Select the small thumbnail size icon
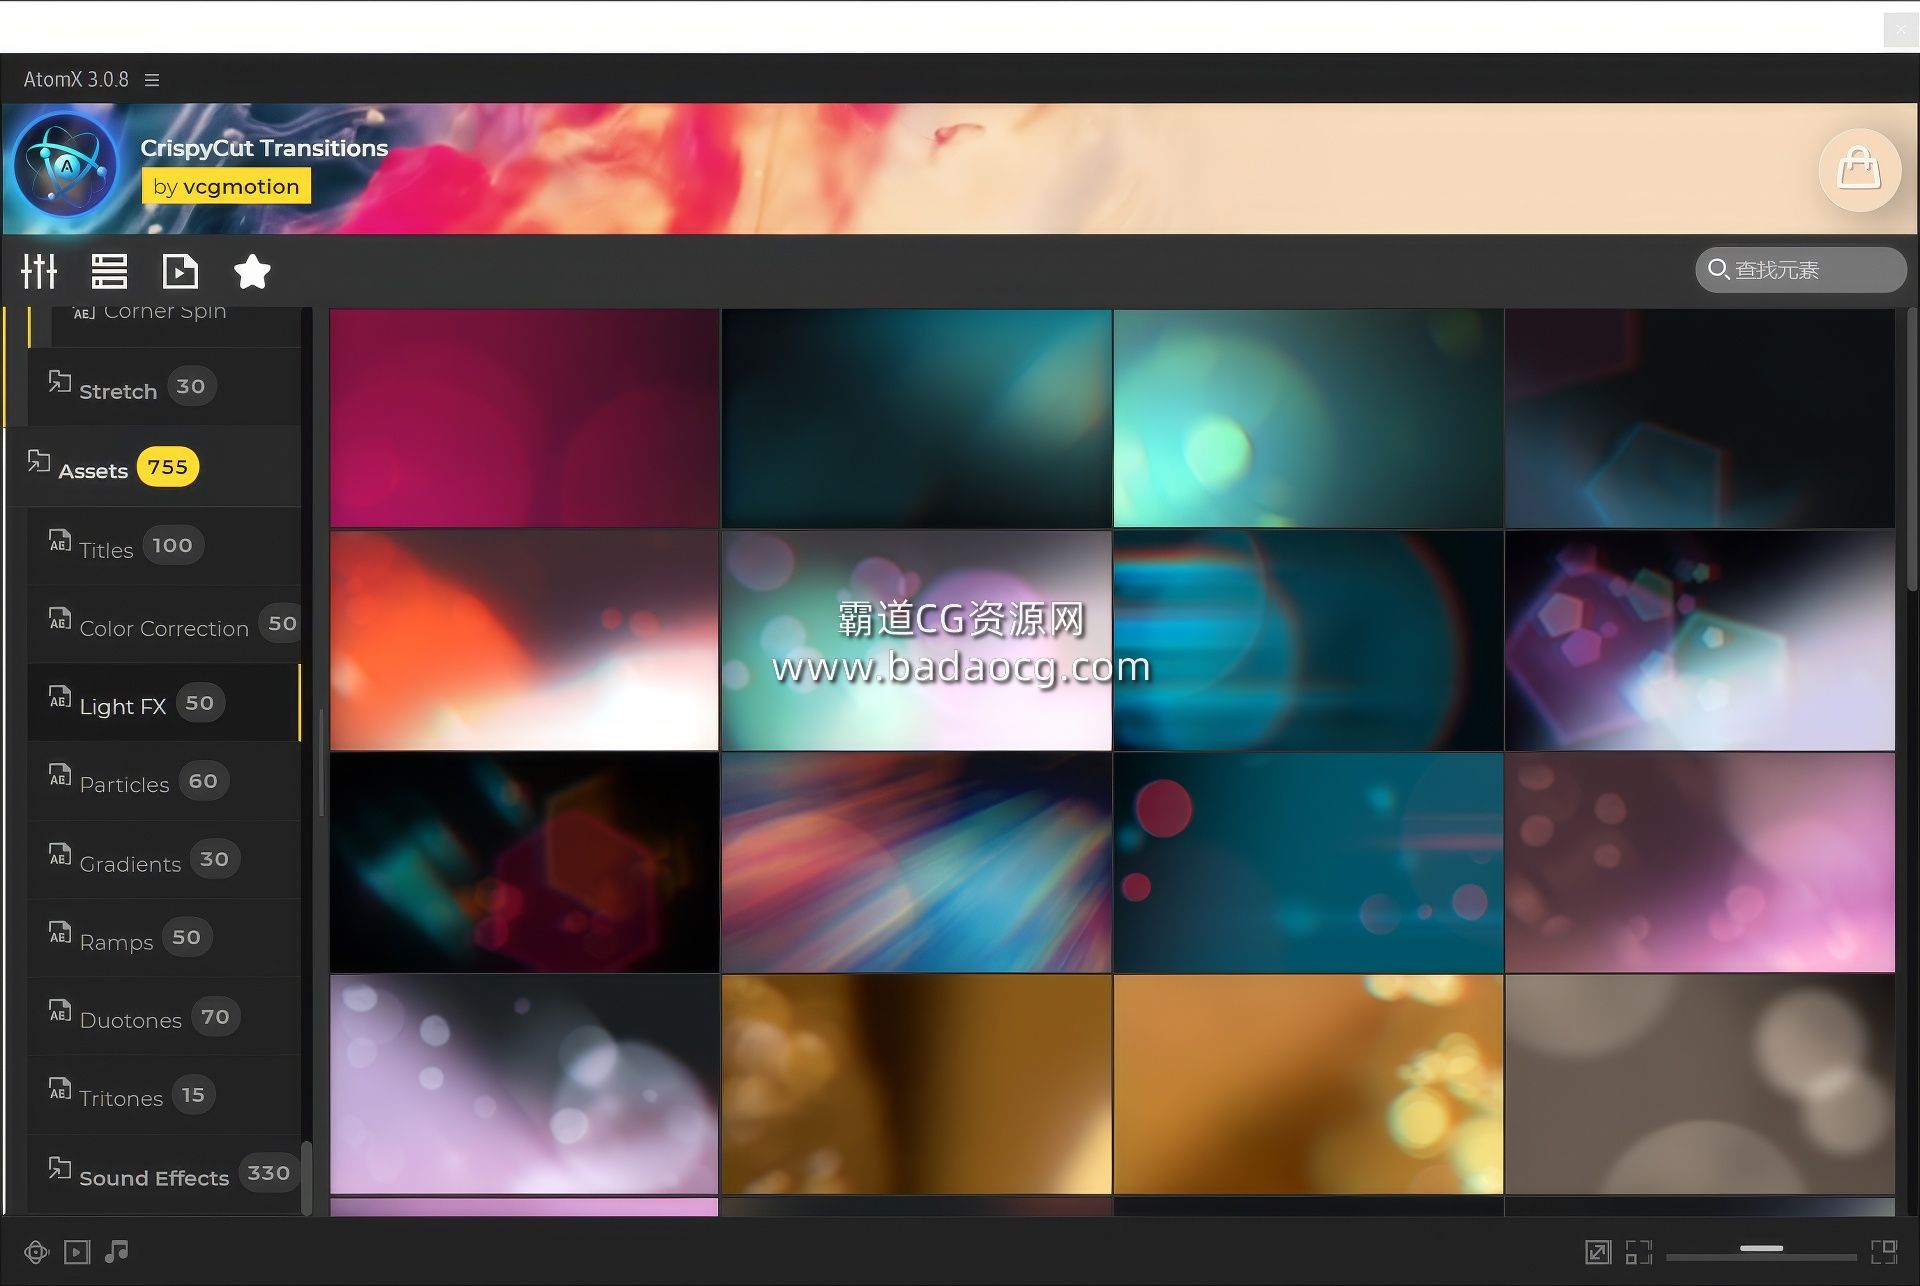The image size is (1920, 1286). click(x=1638, y=1252)
